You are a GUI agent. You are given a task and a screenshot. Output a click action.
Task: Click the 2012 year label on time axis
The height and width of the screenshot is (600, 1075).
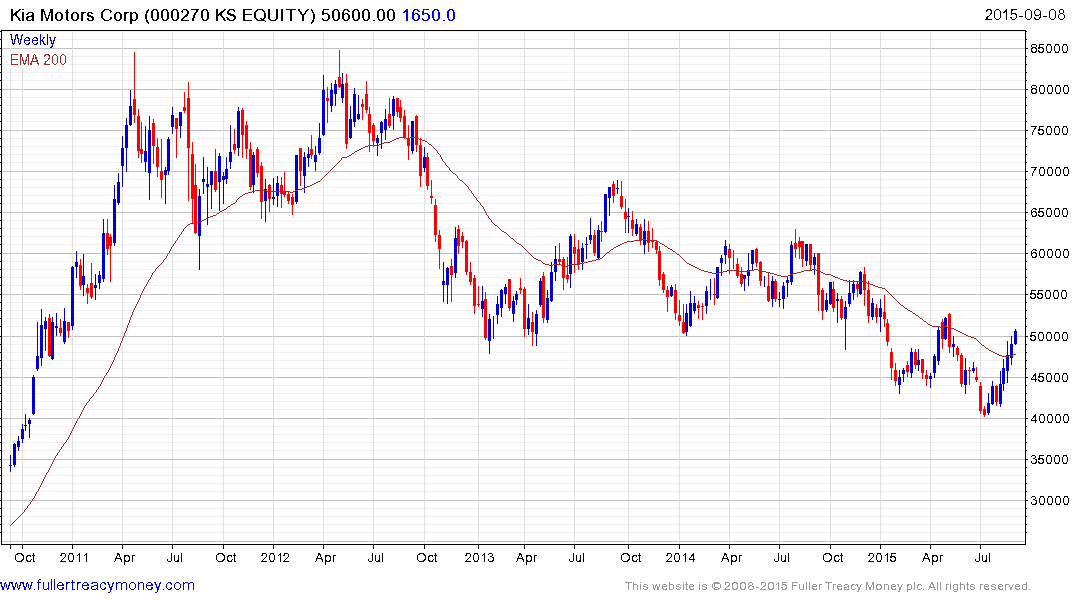(275, 557)
